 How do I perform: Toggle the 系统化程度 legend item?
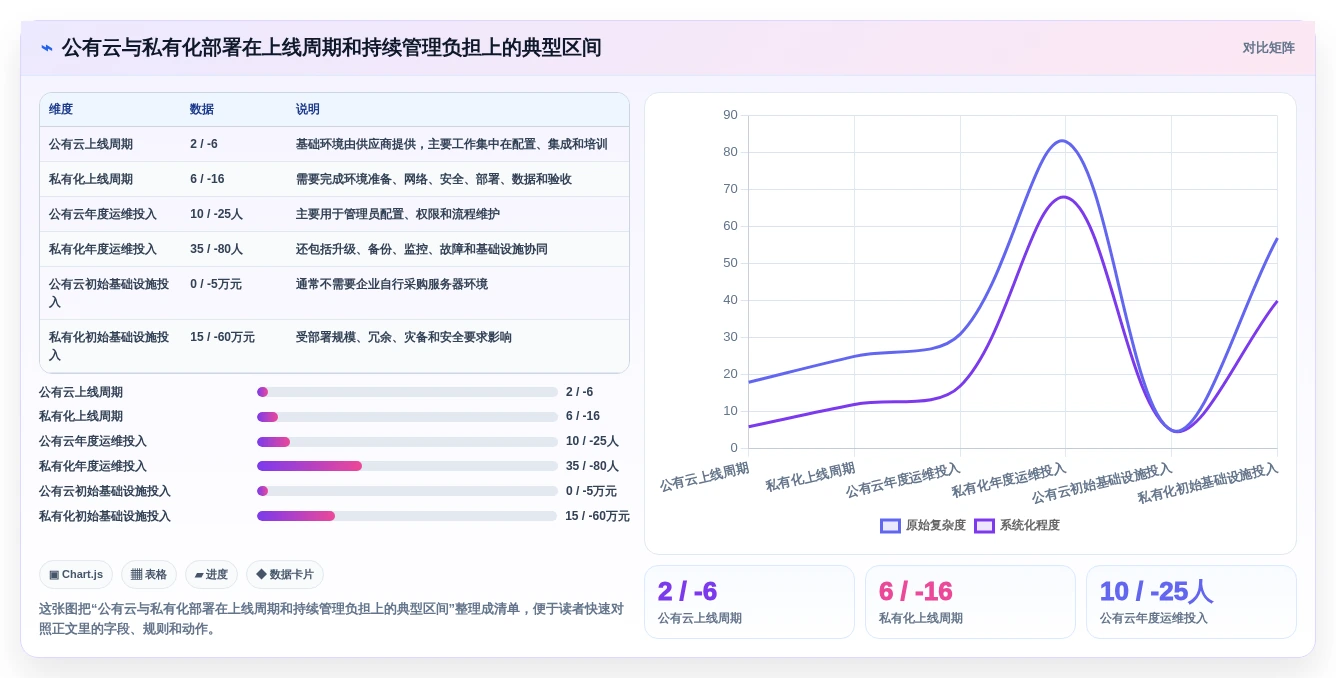1017,525
